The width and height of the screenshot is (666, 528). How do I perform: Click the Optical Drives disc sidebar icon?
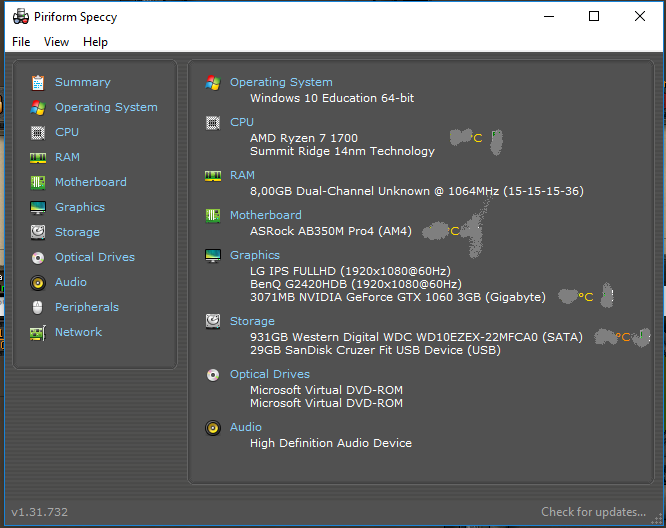[38, 257]
